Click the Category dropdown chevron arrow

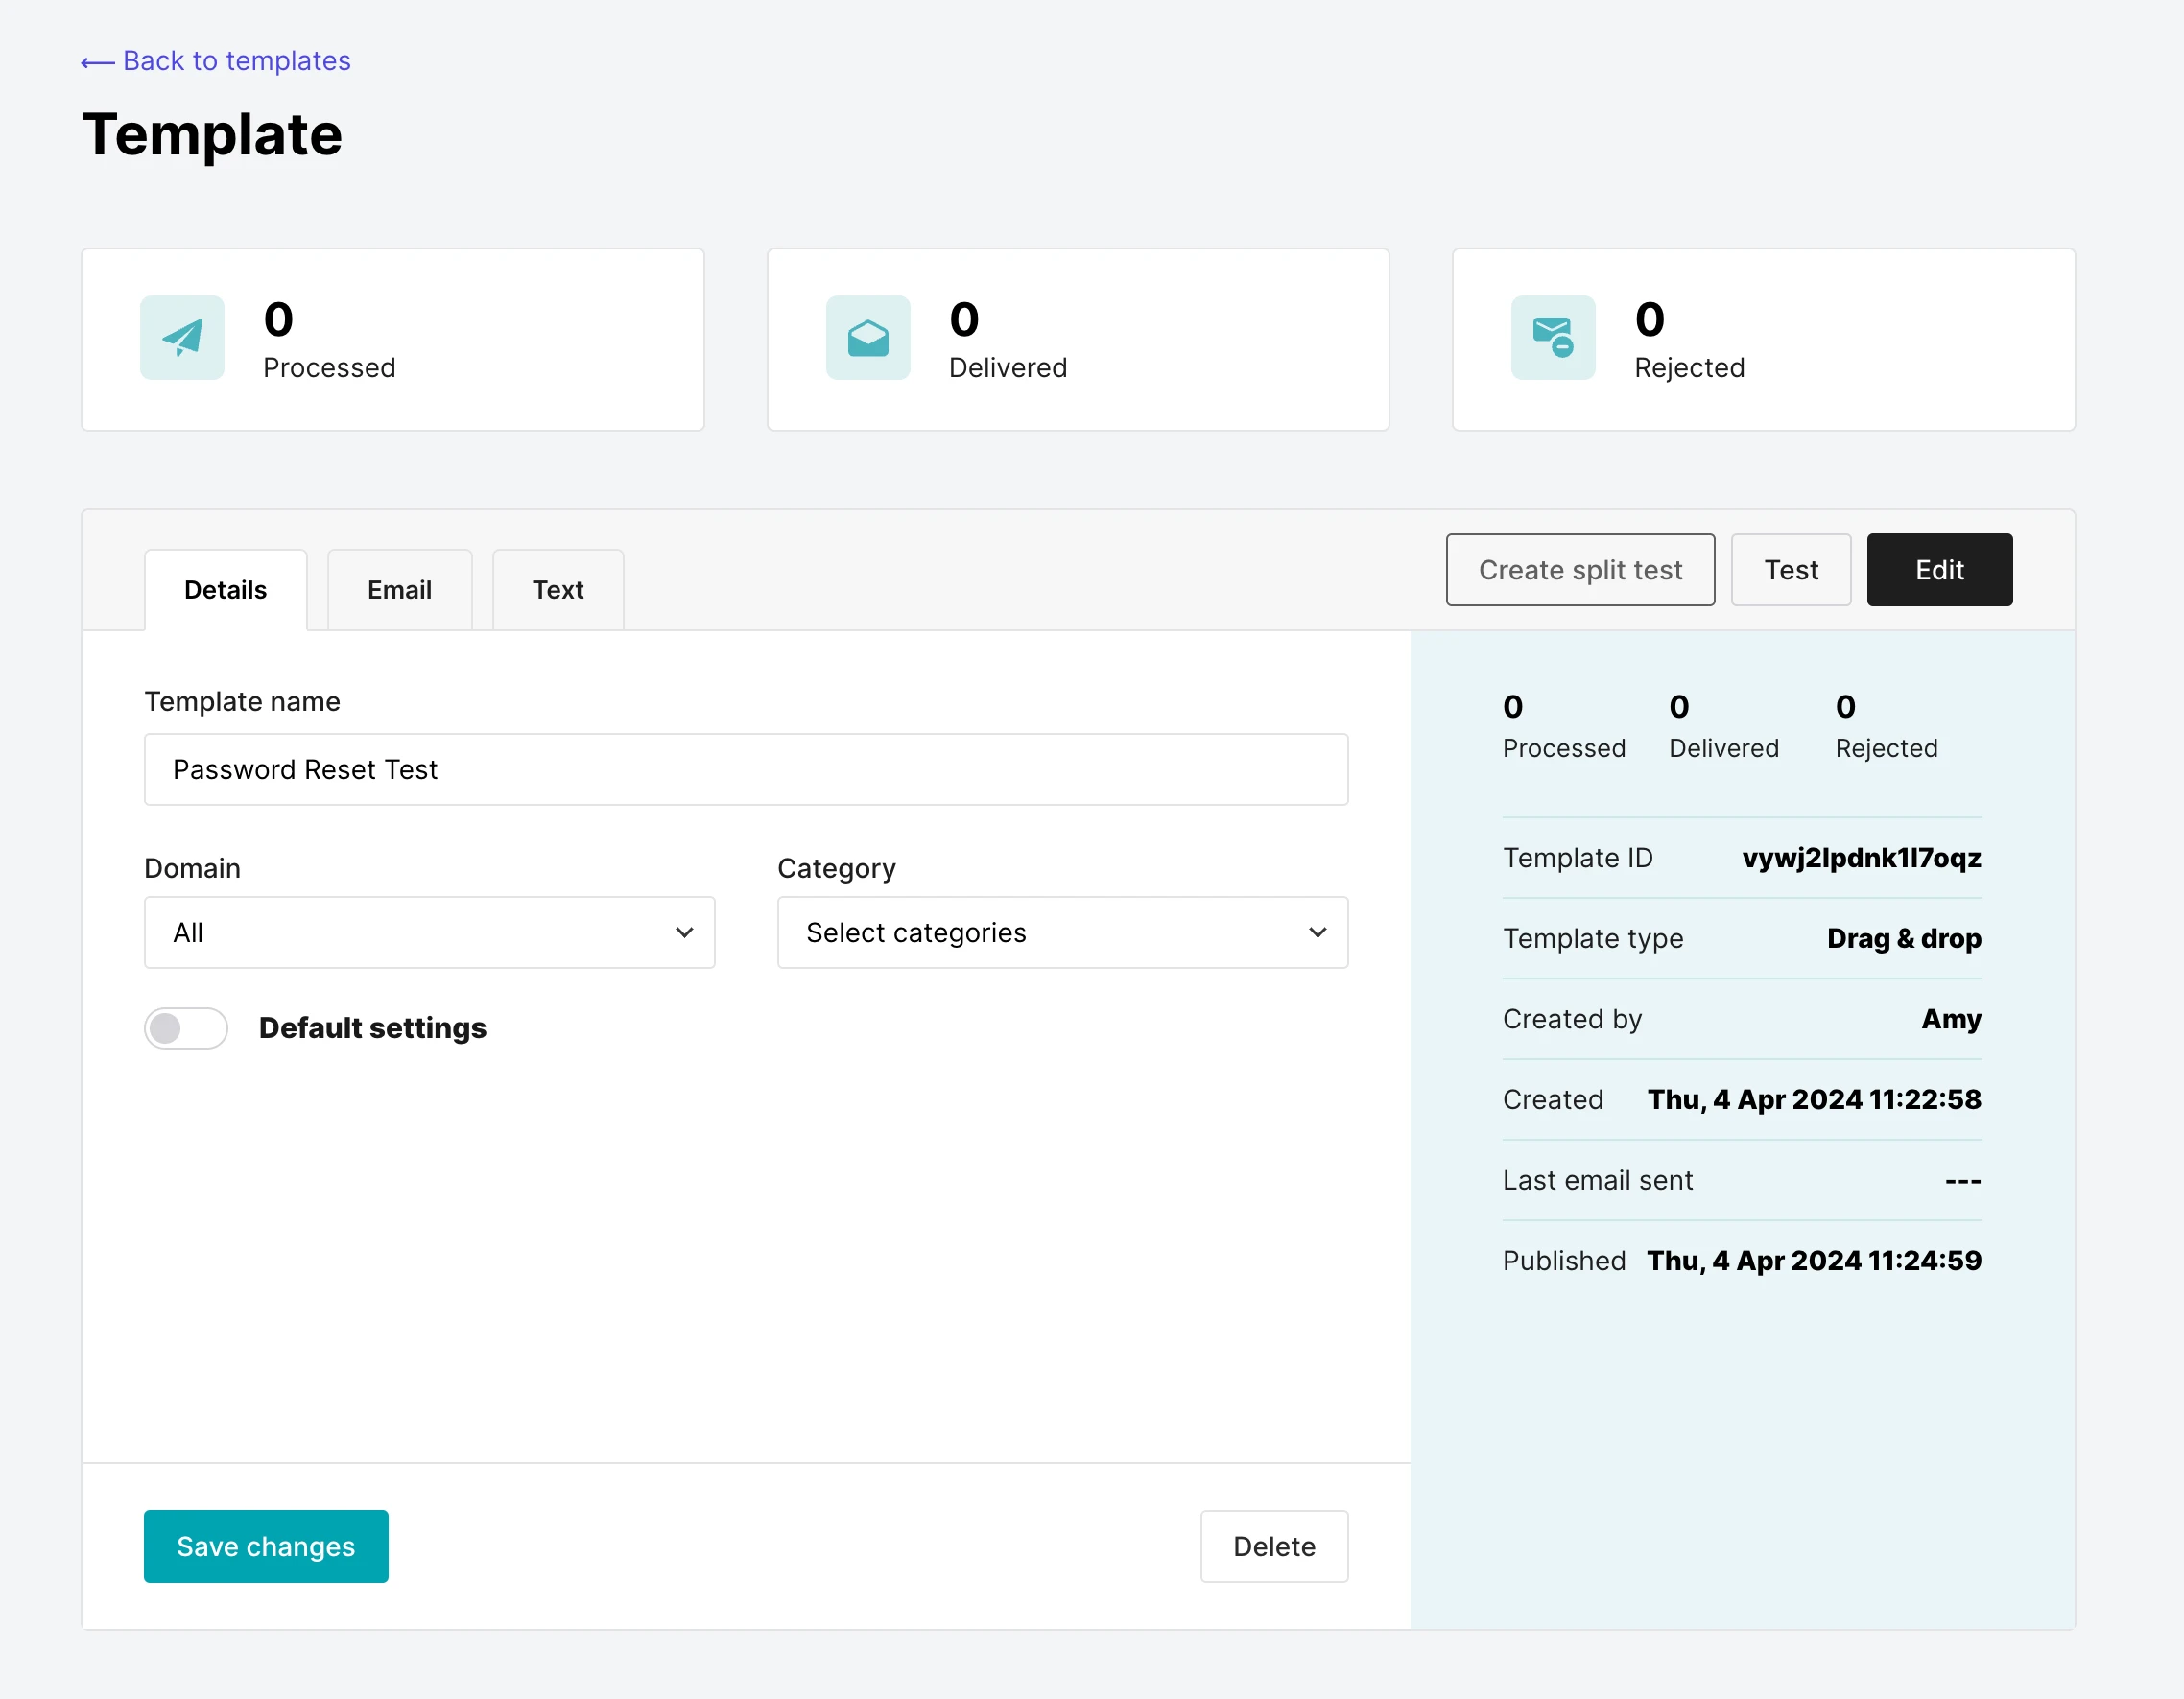point(1317,933)
